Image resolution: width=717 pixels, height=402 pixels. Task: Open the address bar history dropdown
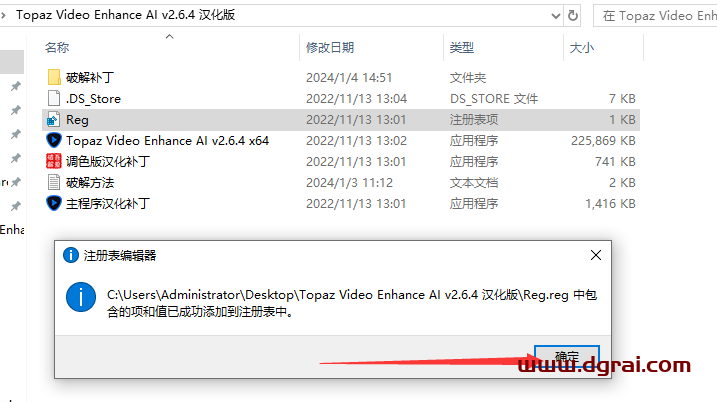click(x=556, y=16)
